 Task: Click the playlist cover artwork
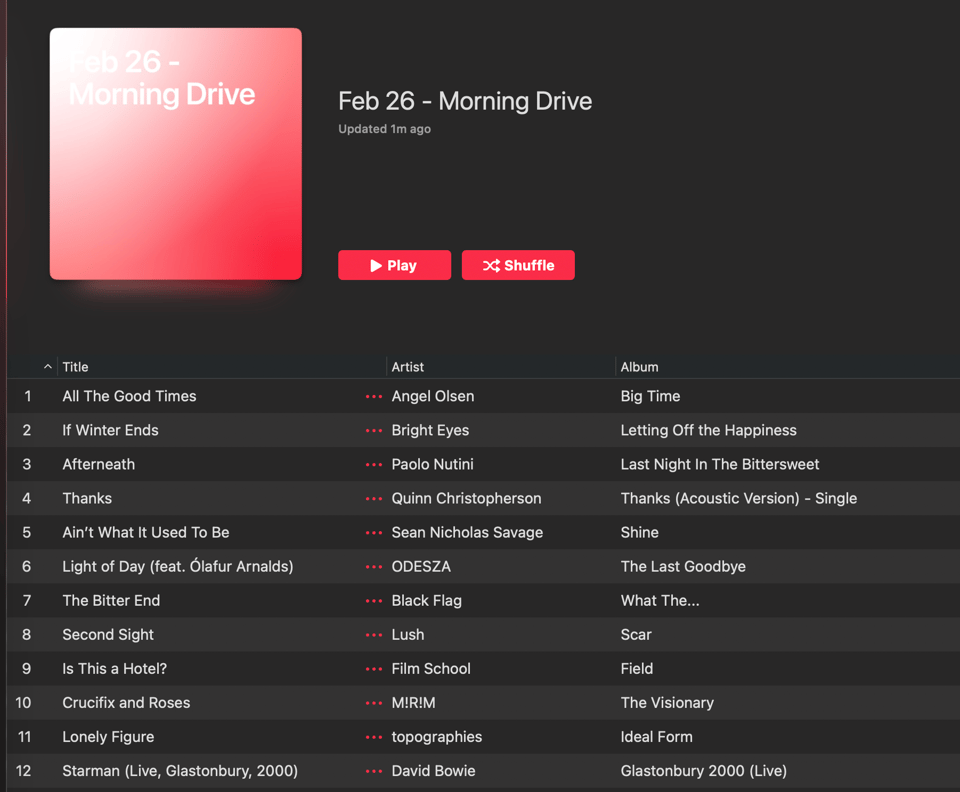176,154
